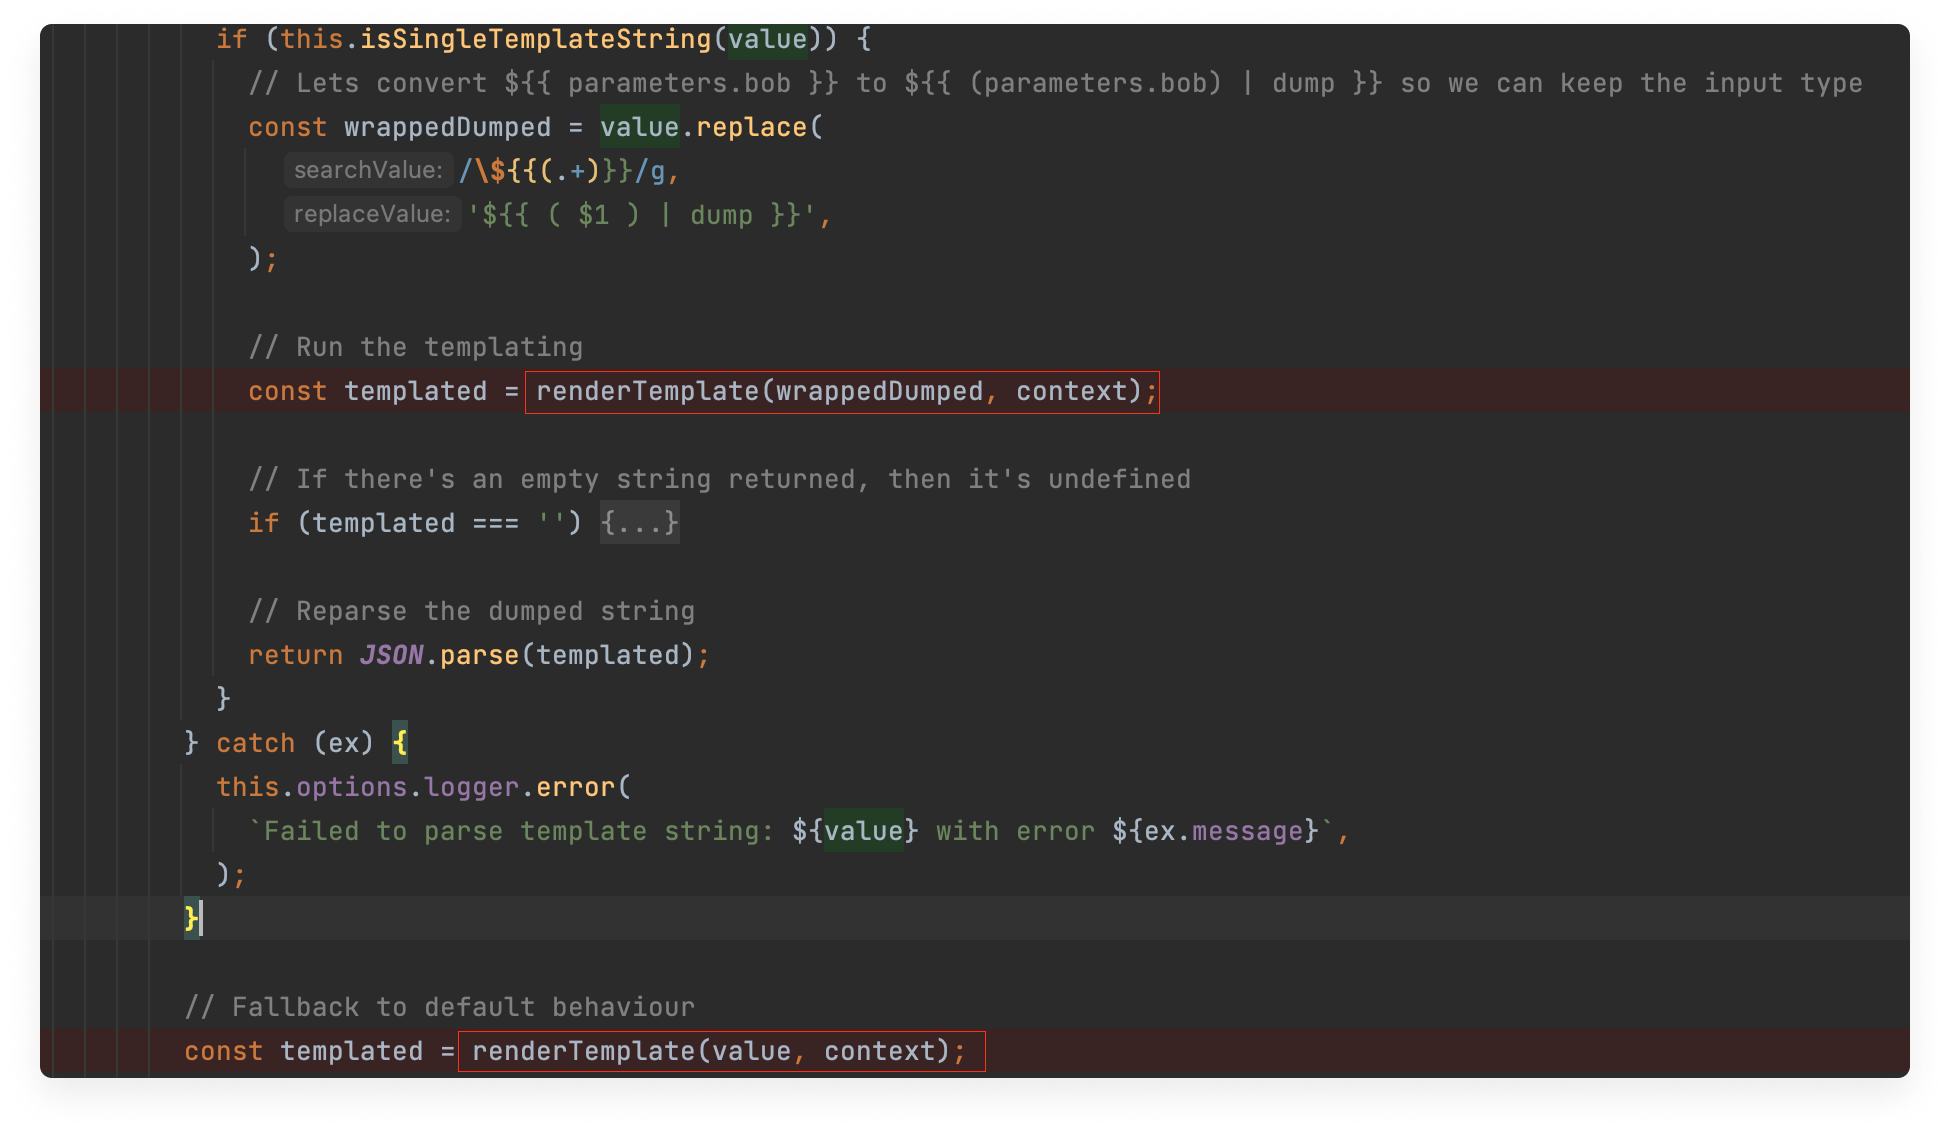Click the highlighted renderTemplate(wrappedDumped, context) call
Screen dimensions: 1950x1134
840,391
